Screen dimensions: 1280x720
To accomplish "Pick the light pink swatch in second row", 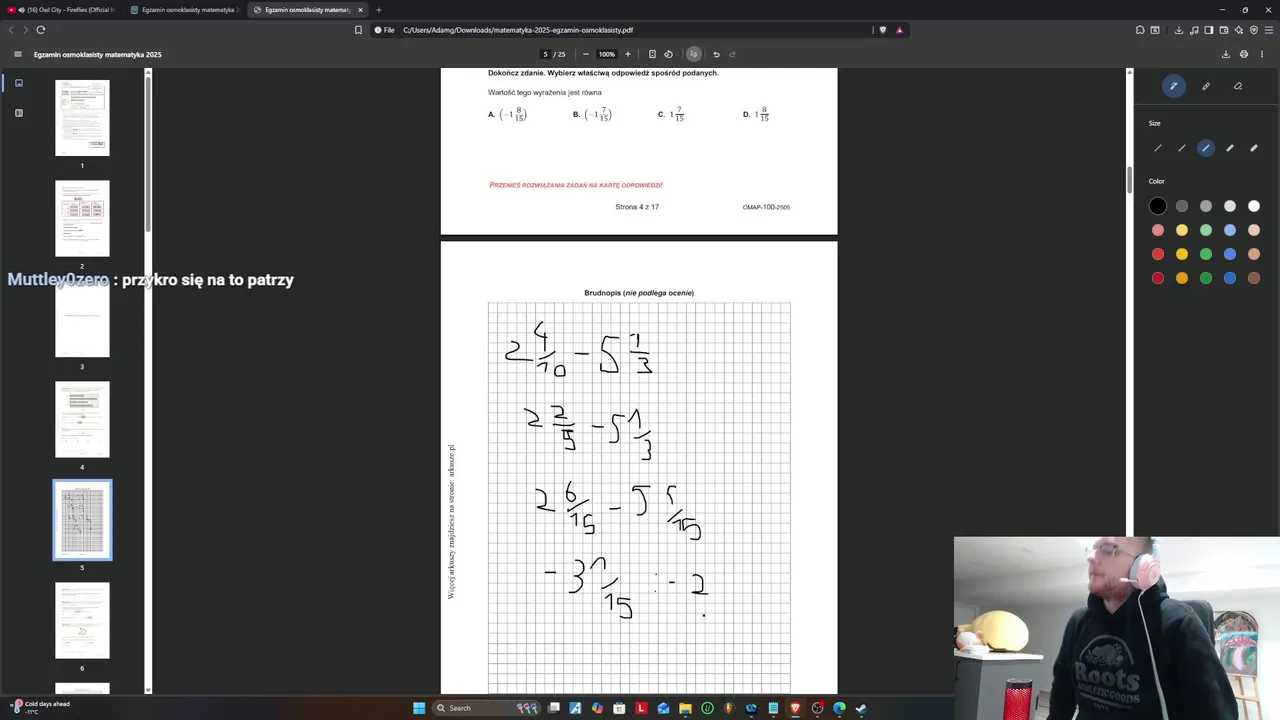I will click(x=1158, y=230).
